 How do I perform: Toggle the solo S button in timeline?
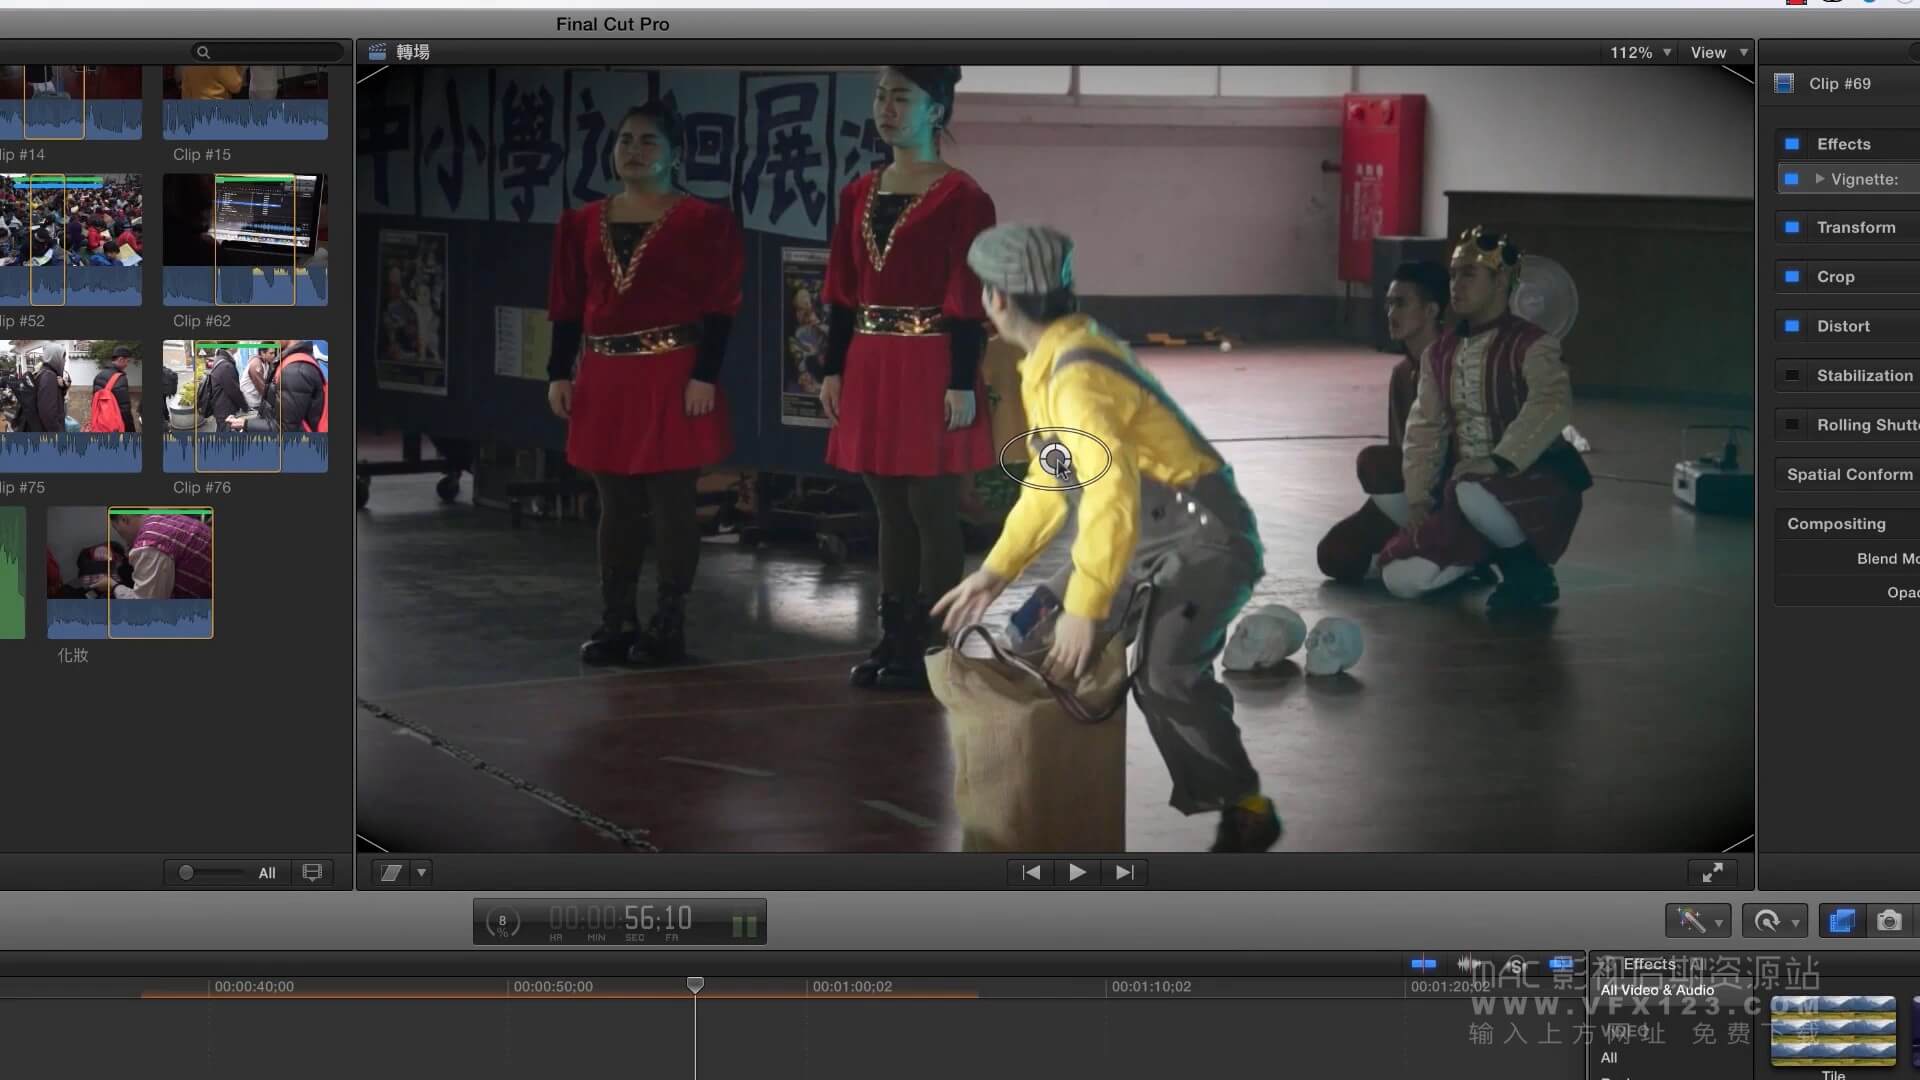[x=1516, y=965]
